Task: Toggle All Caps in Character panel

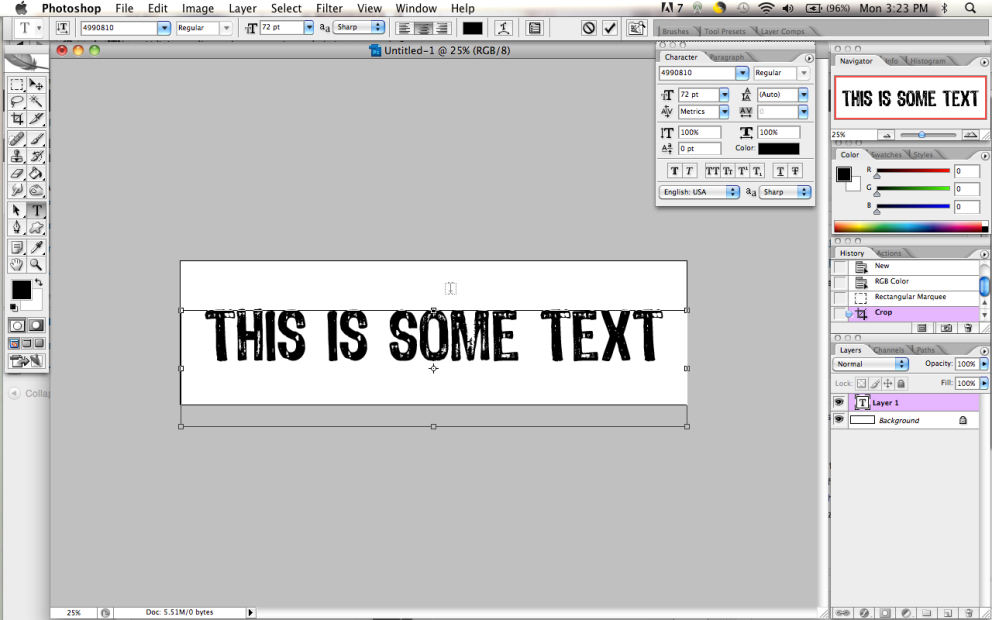Action: 712,171
